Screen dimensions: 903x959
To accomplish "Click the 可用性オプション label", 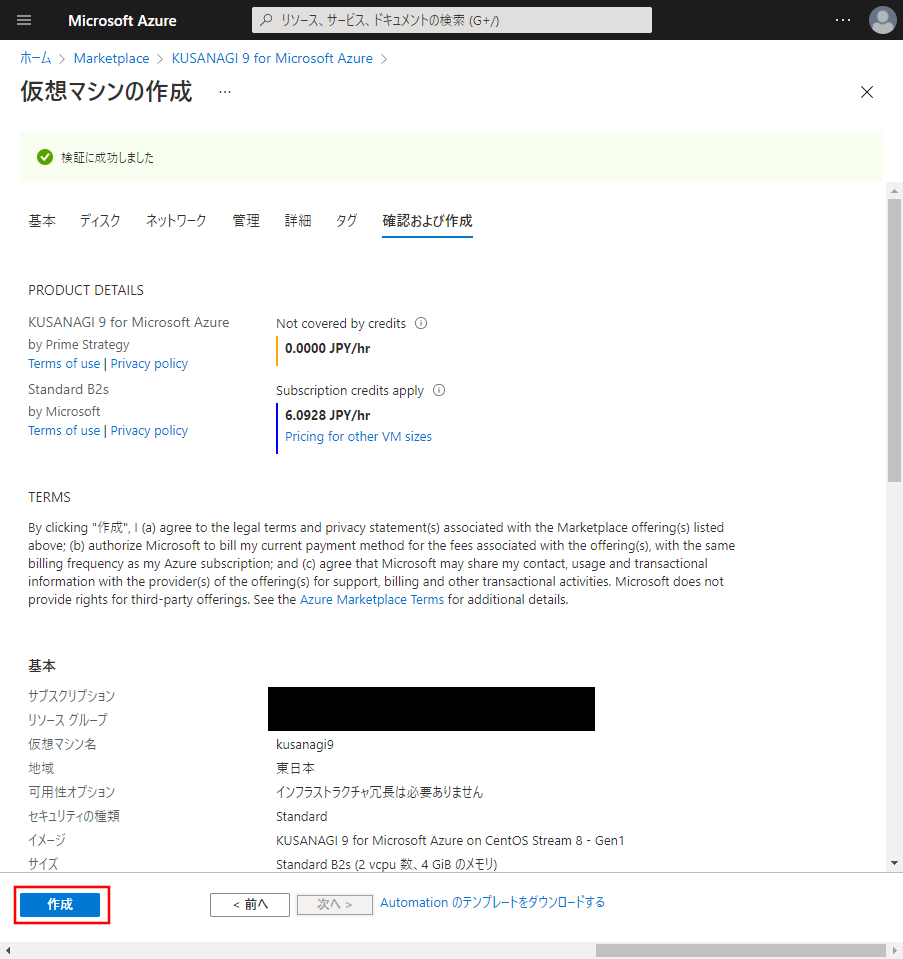I will click(71, 792).
